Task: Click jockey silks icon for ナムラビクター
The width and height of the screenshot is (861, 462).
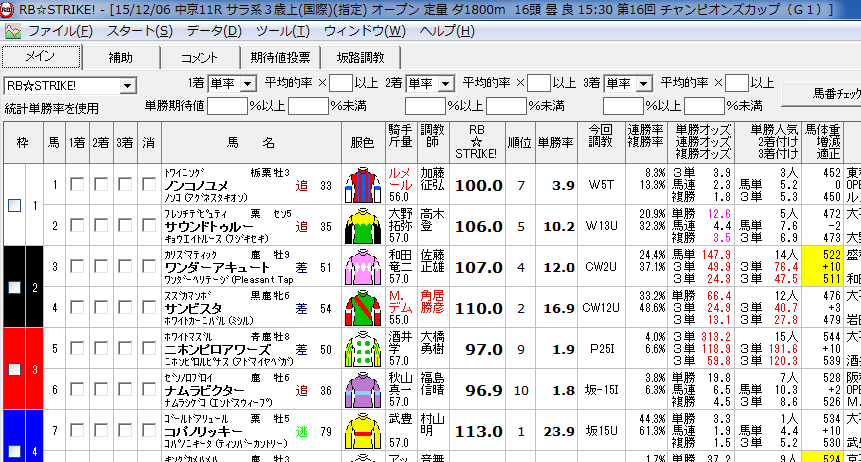Action: click(x=362, y=391)
